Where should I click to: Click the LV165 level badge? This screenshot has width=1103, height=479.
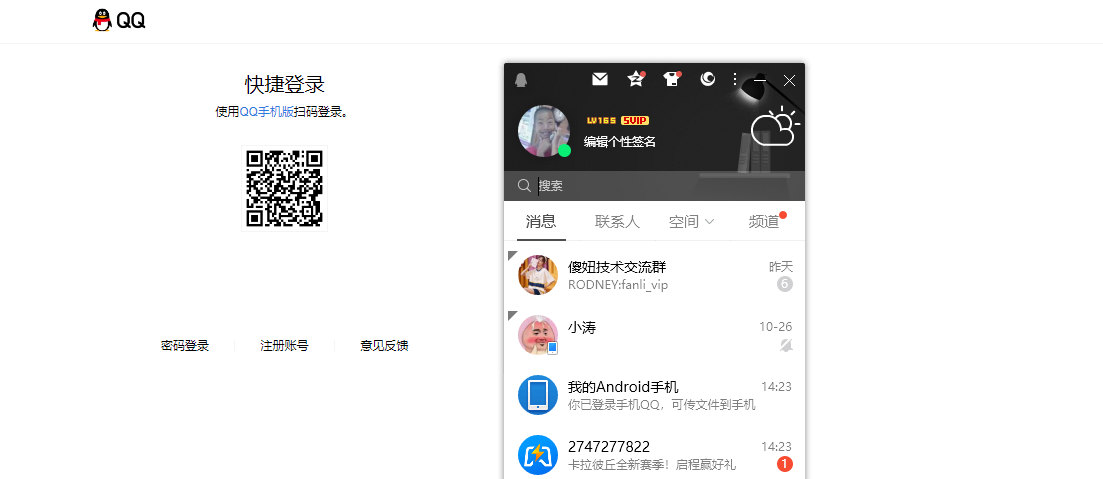(601, 120)
